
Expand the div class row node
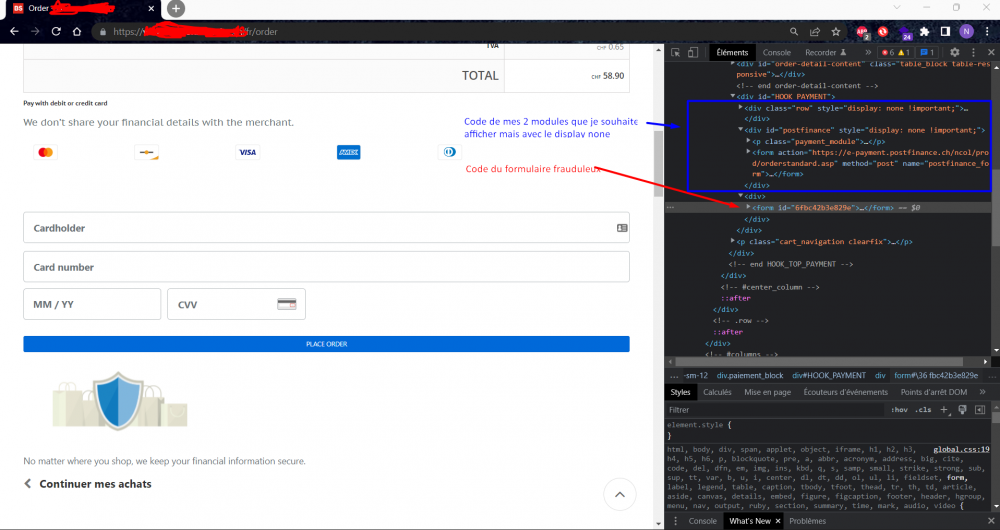pos(740,108)
